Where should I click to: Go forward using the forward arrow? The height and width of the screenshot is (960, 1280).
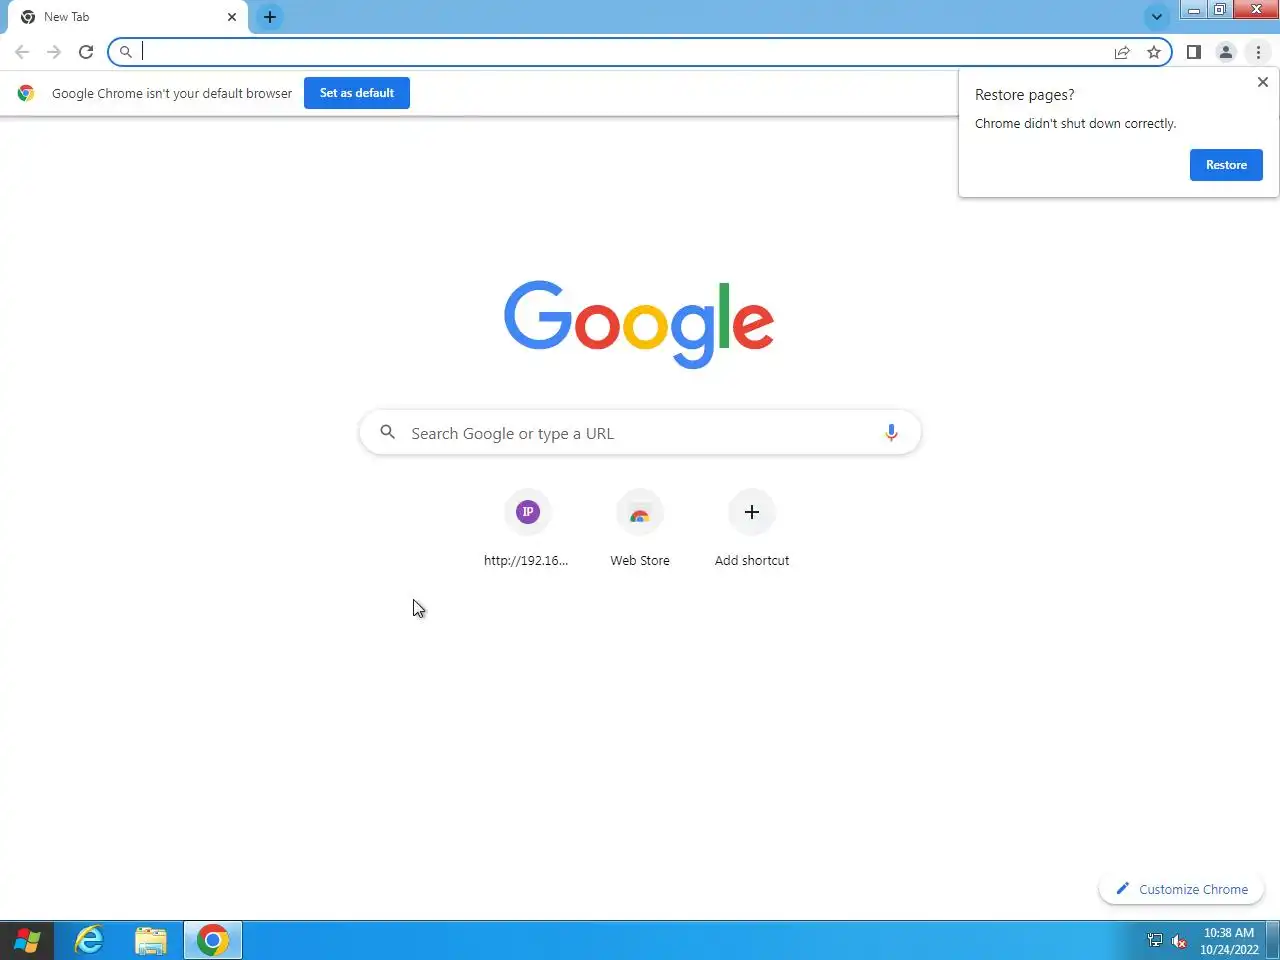(x=54, y=52)
